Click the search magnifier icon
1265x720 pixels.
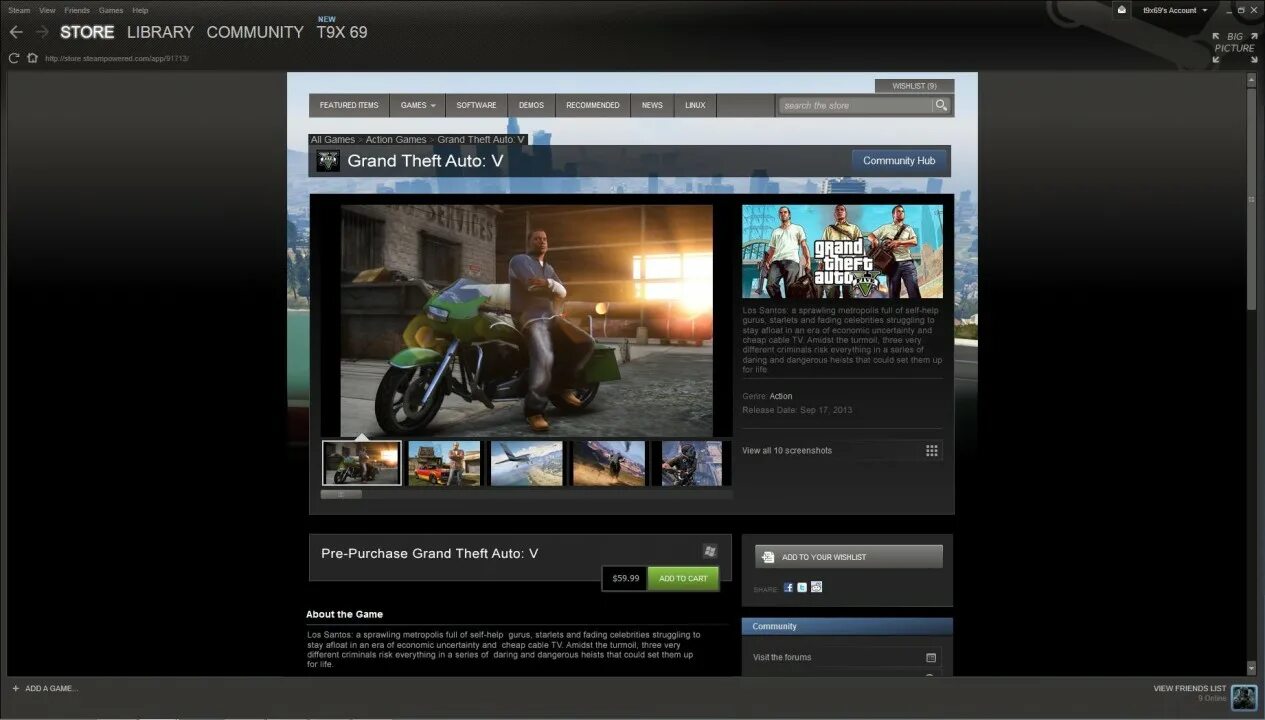pyautogui.click(x=941, y=105)
